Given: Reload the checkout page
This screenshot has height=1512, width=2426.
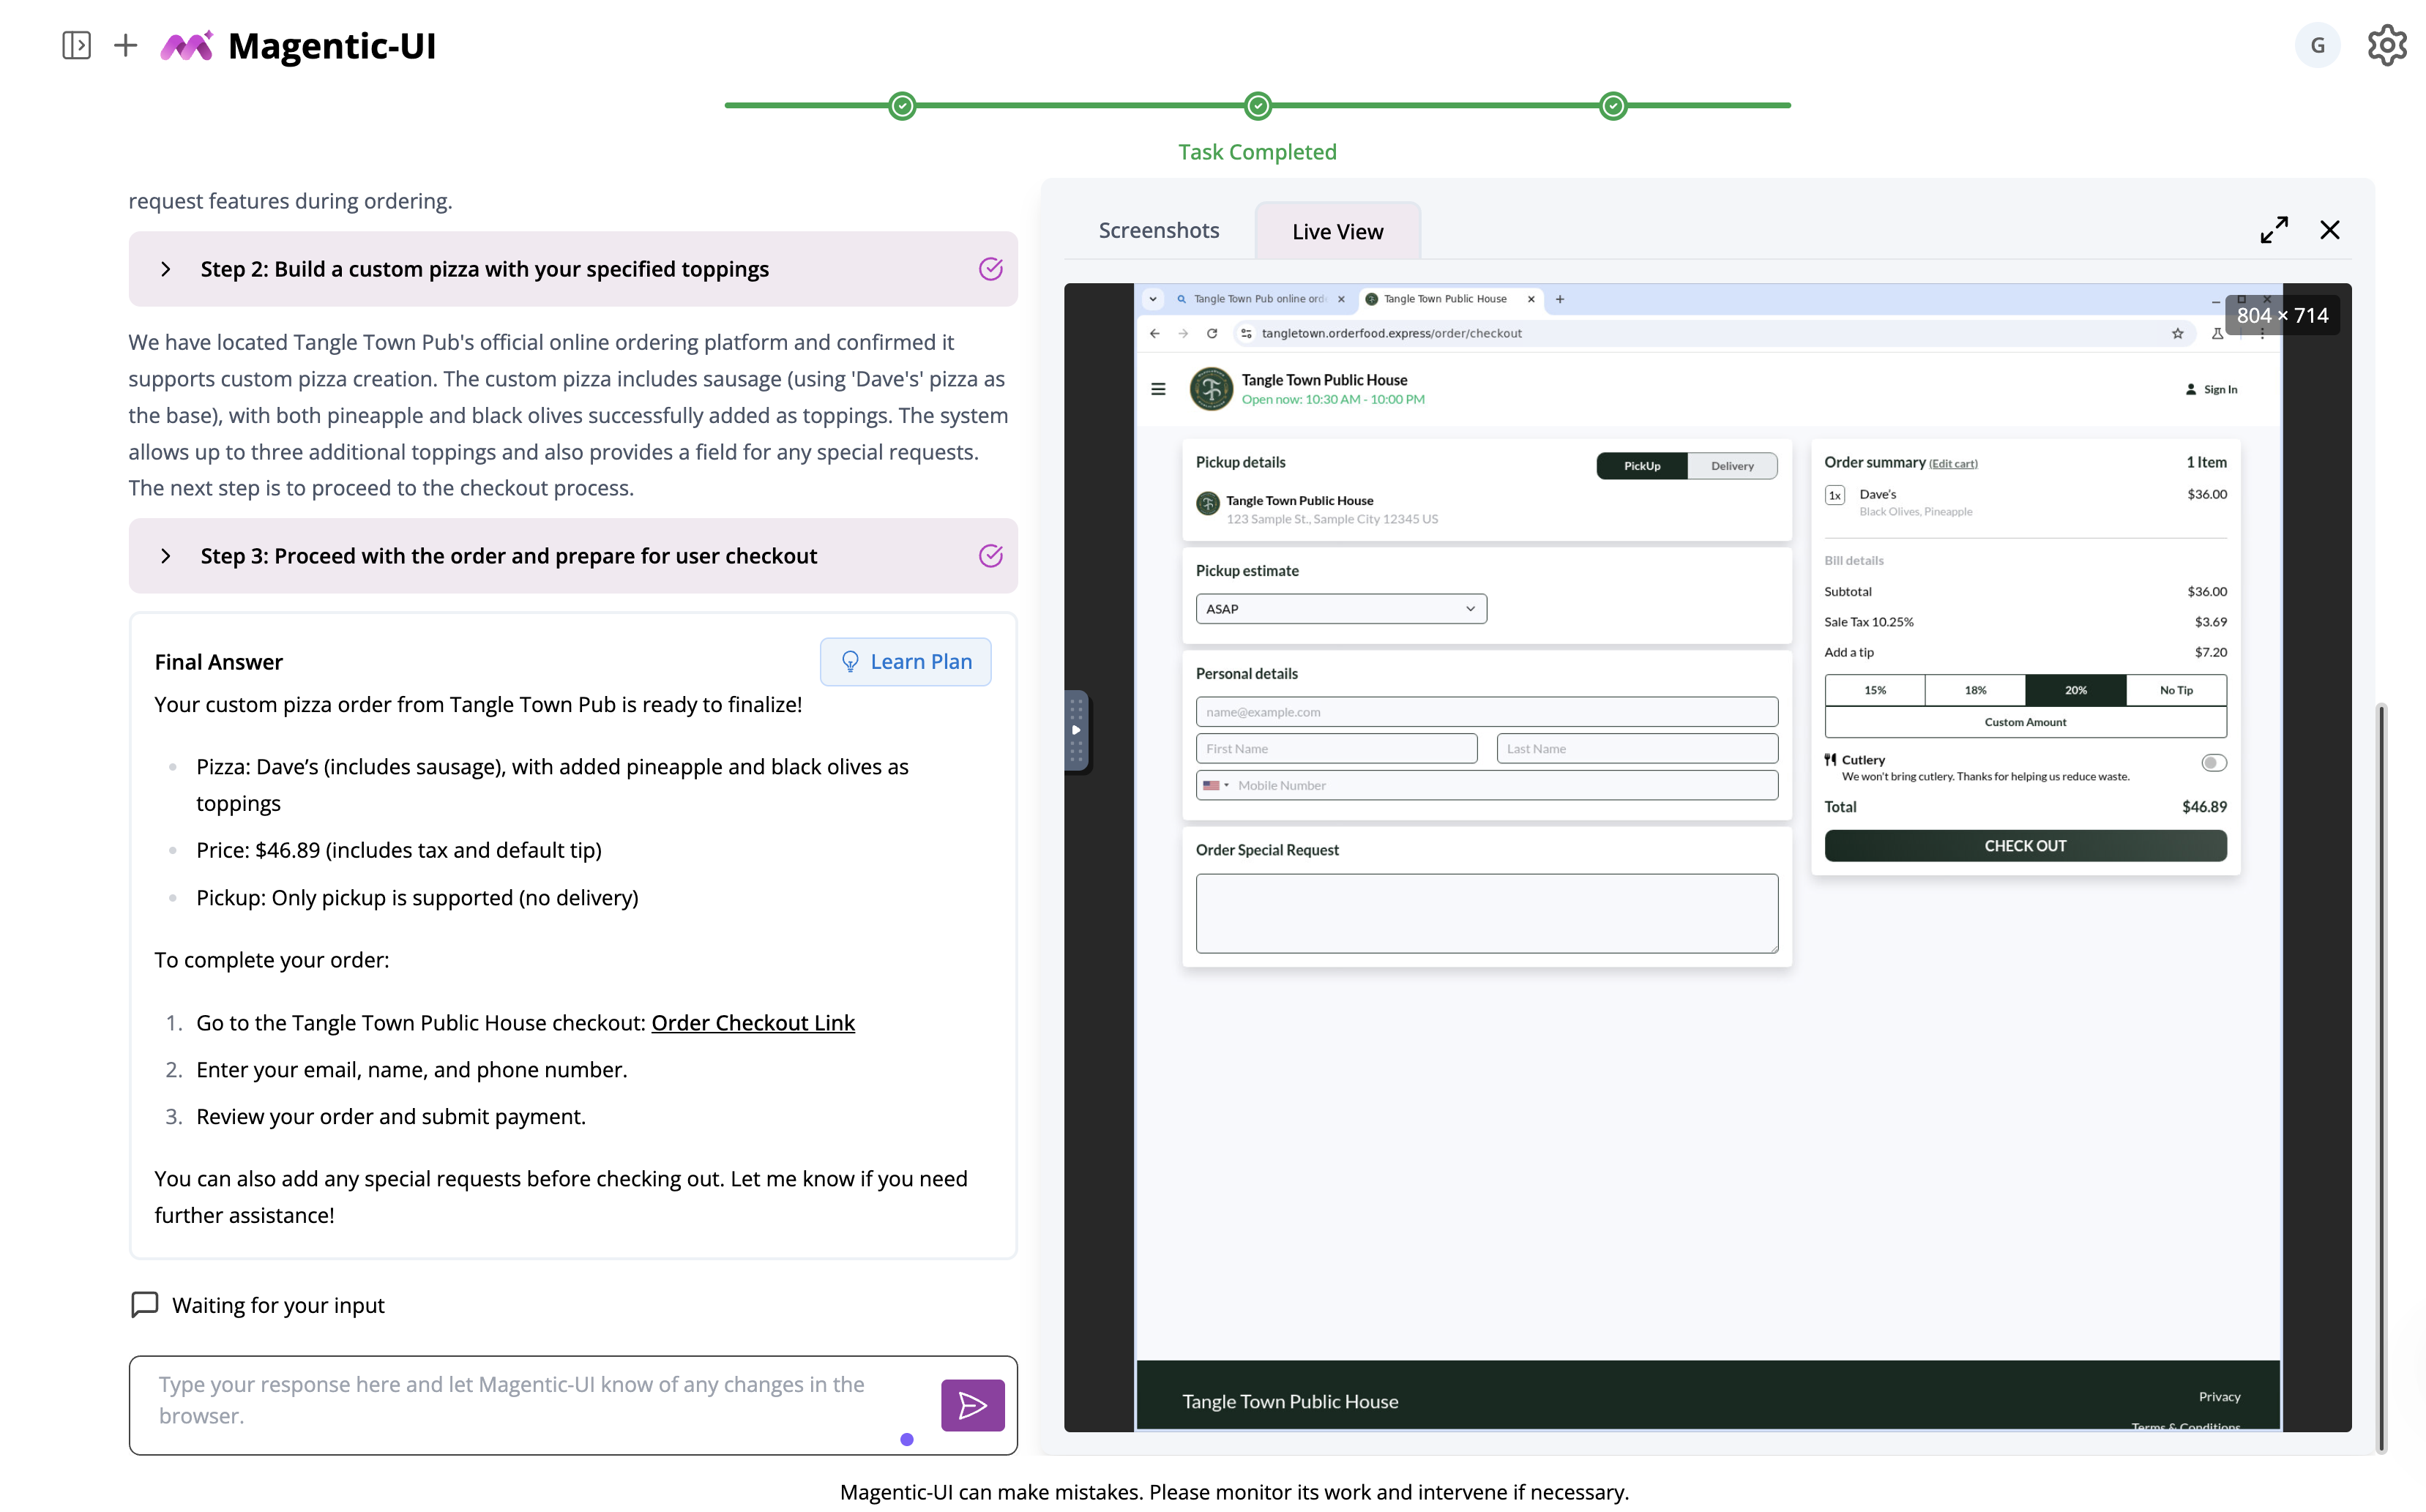Looking at the screenshot, I should (x=1212, y=333).
